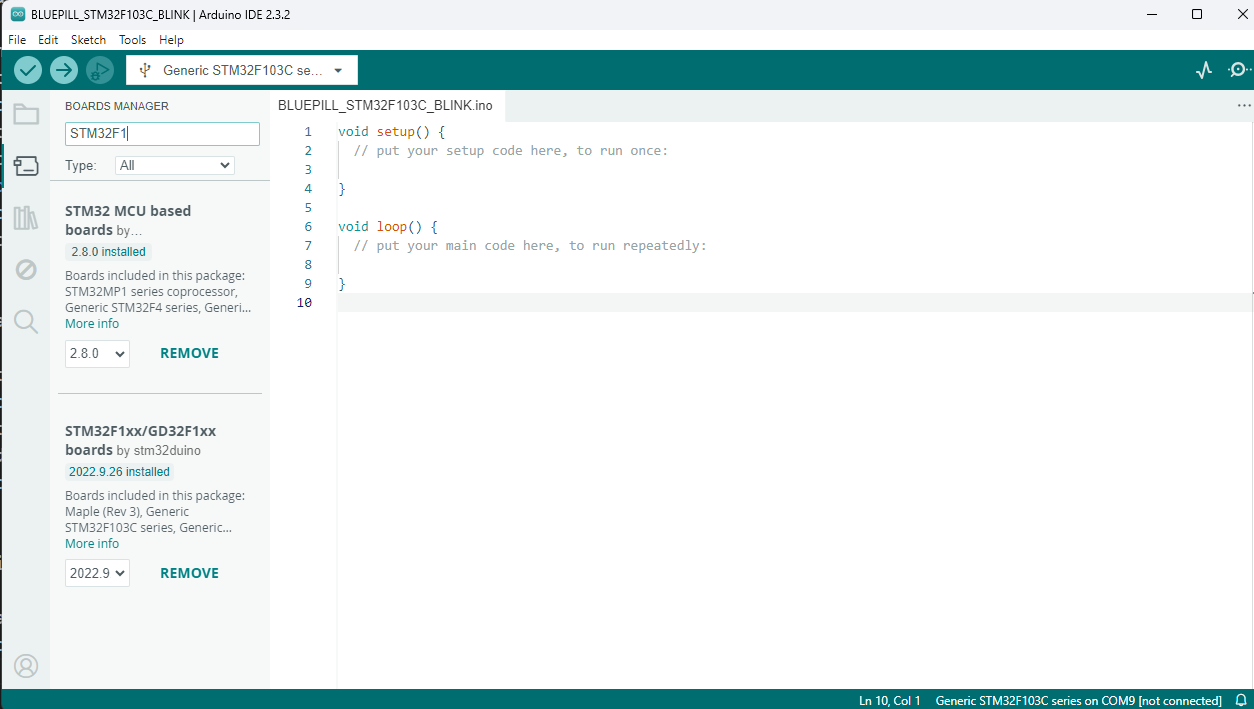Open the Help menu

(171, 40)
